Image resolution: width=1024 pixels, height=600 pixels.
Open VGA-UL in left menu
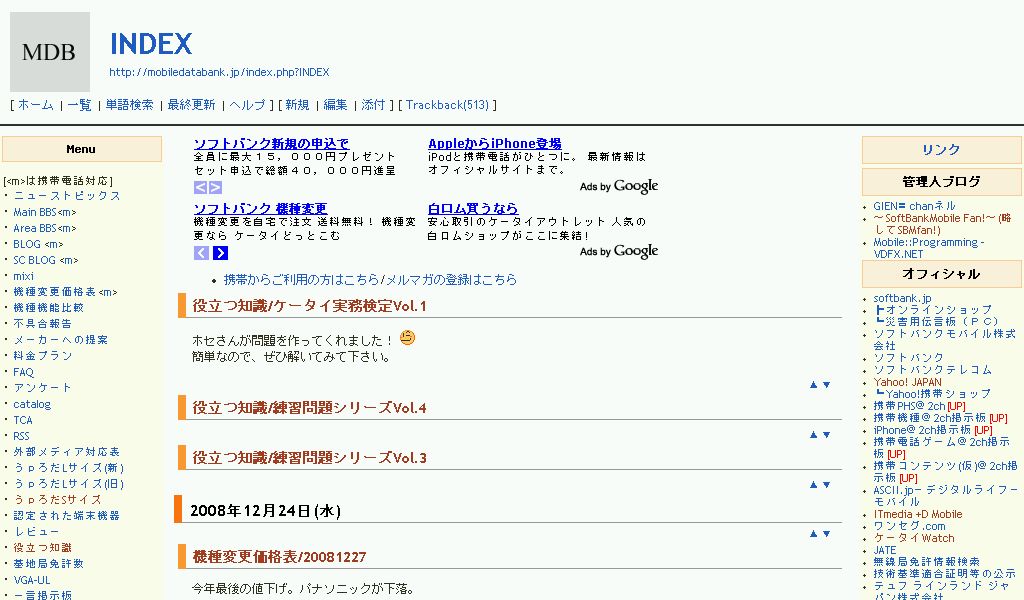(x=32, y=580)
